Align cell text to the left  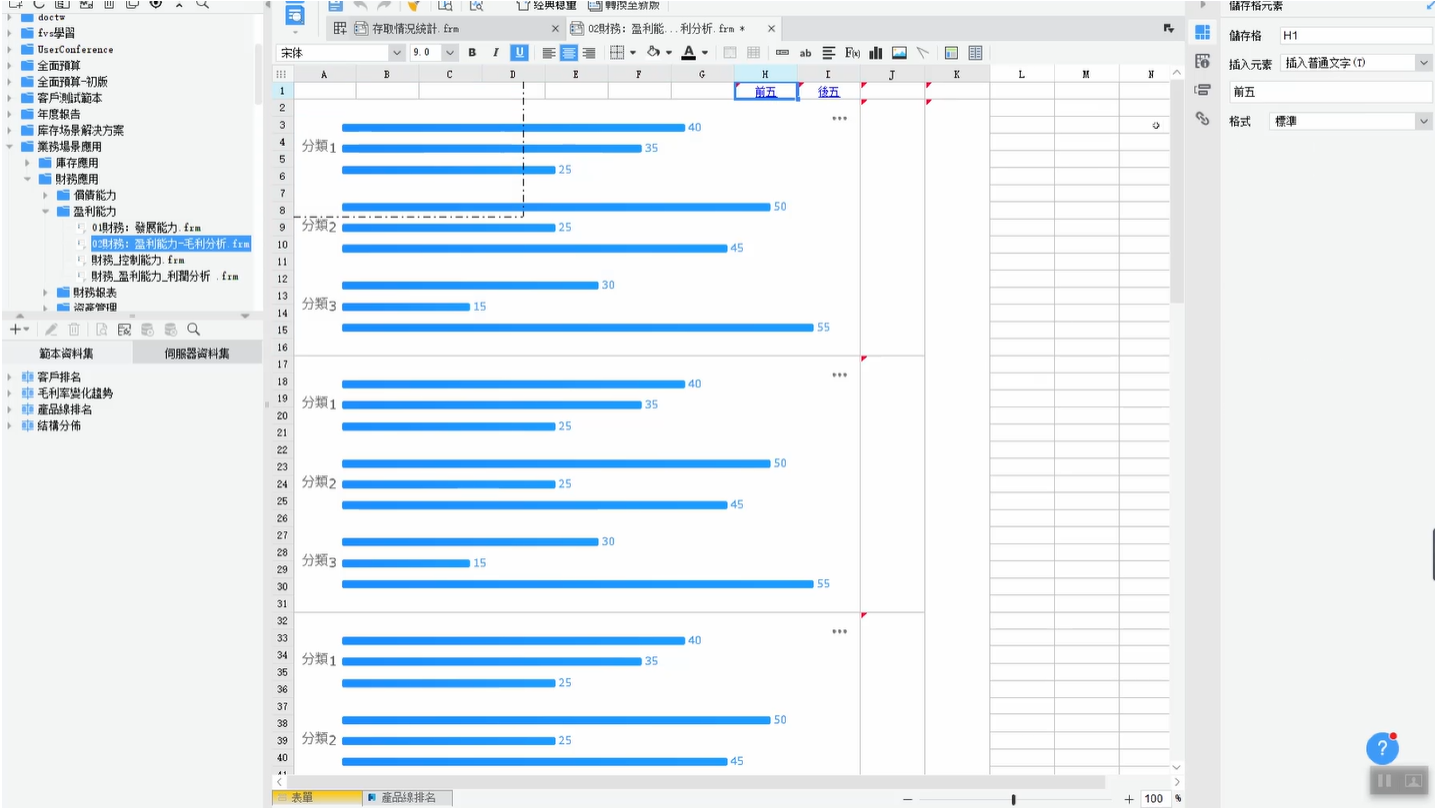(549, 53)
